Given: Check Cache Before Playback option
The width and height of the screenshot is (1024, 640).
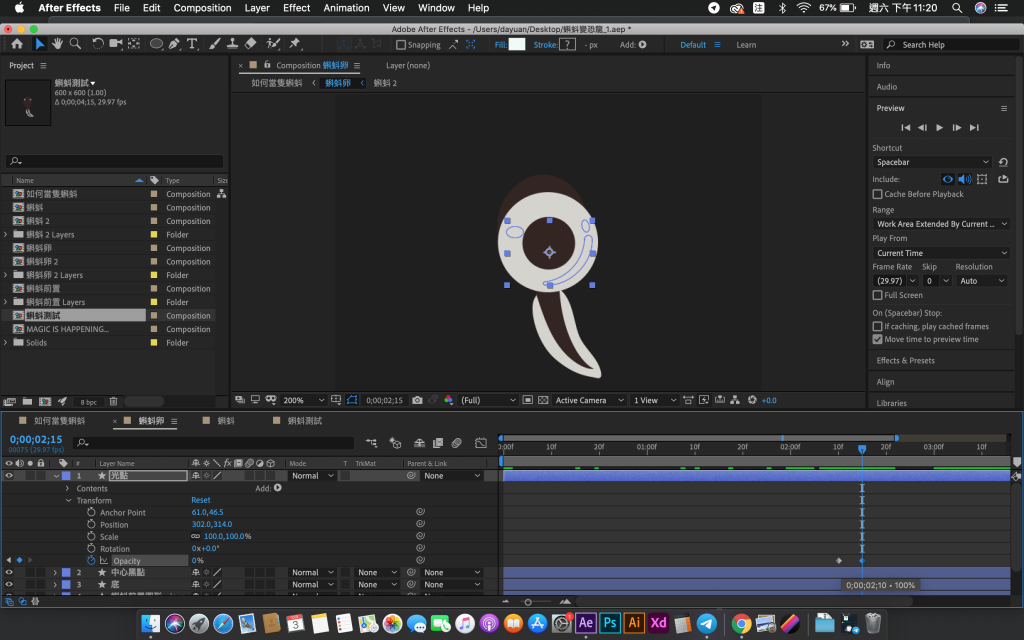Looking at the screenshot, I should click(878, 194).
